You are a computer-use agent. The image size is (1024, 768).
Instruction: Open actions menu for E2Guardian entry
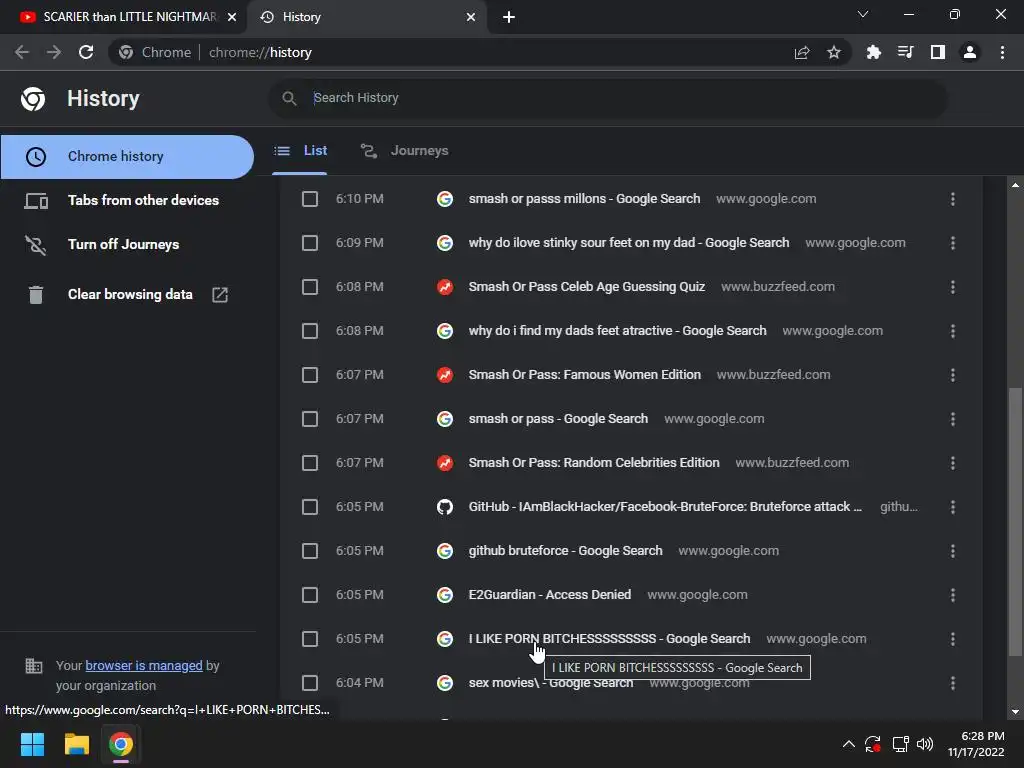953,595
